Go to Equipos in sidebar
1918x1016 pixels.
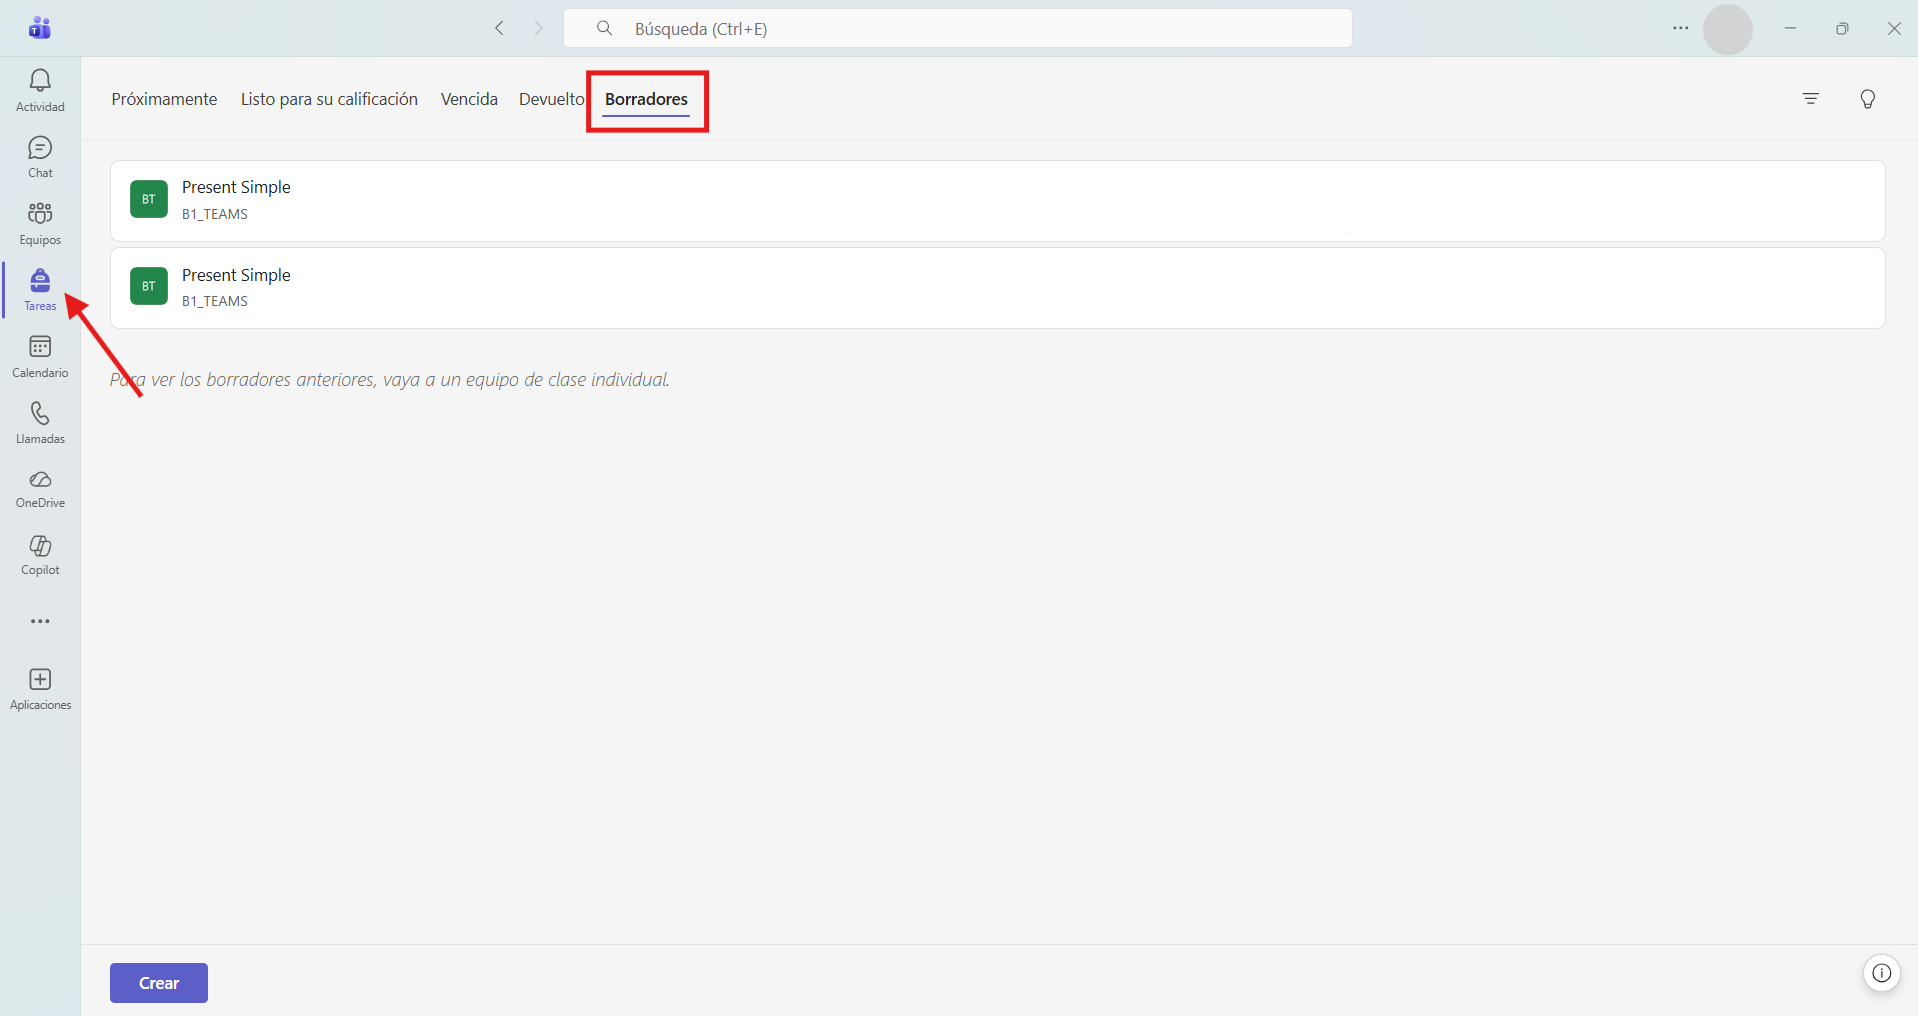coord(40,223)
